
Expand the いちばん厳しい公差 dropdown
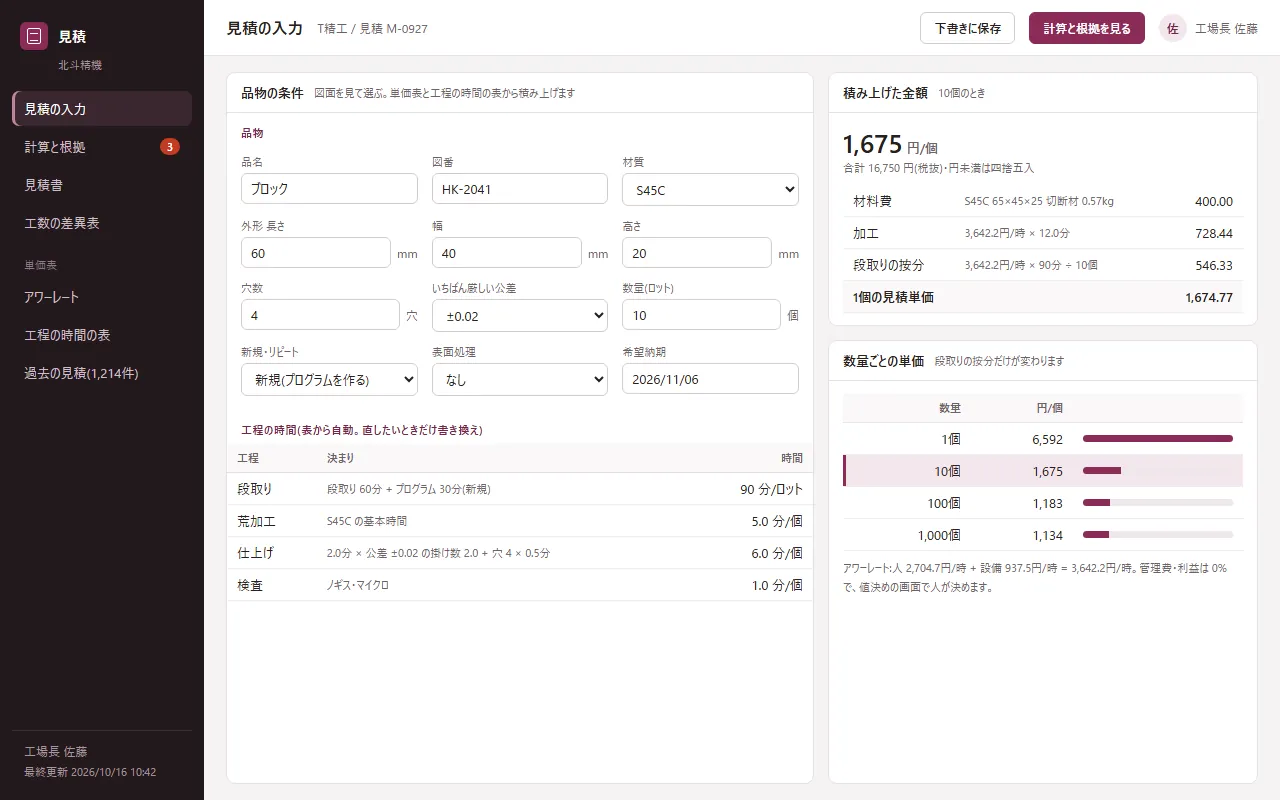click(x=520, y=315)
